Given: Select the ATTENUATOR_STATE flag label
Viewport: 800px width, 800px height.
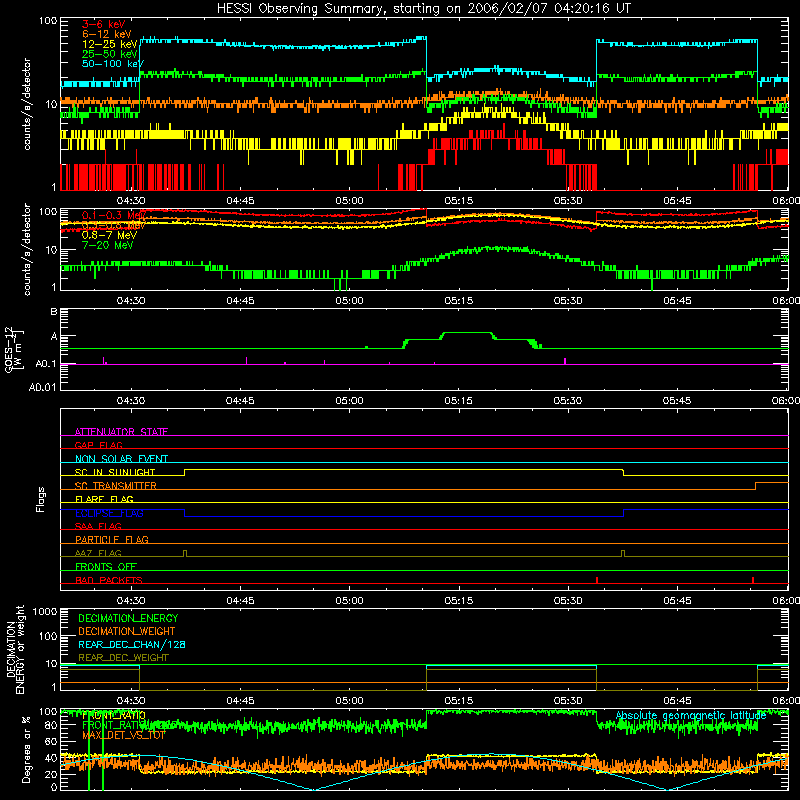Looking at the screenshot, I should (121, 432).
